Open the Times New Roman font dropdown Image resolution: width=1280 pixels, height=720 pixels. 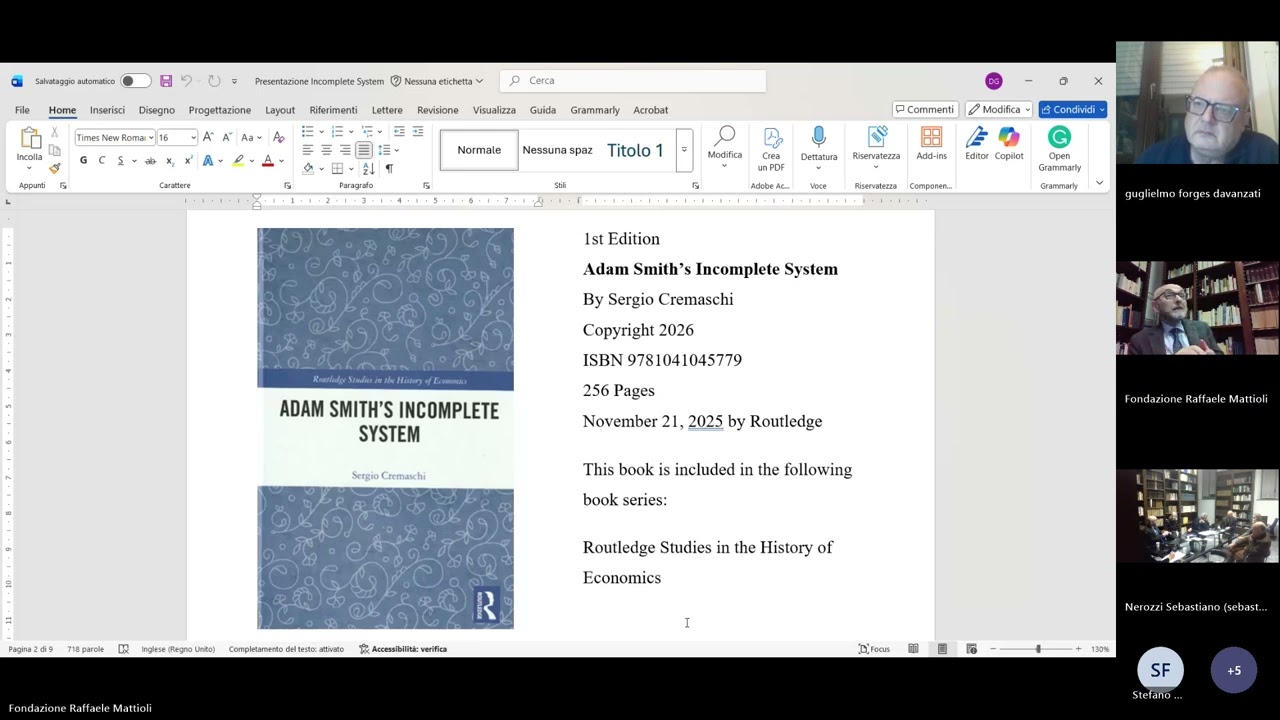(150, 138)
